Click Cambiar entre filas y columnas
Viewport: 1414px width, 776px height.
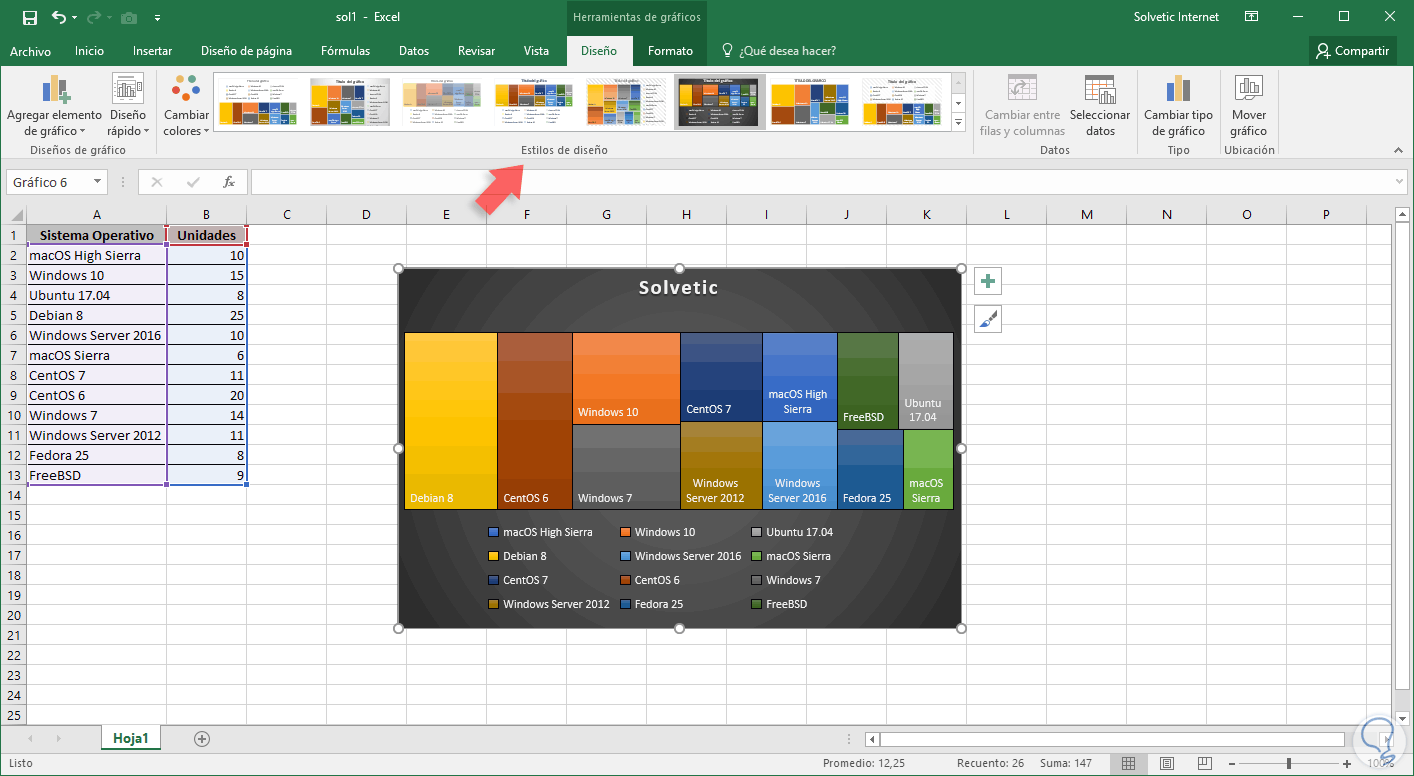(x=1021, y=106)
